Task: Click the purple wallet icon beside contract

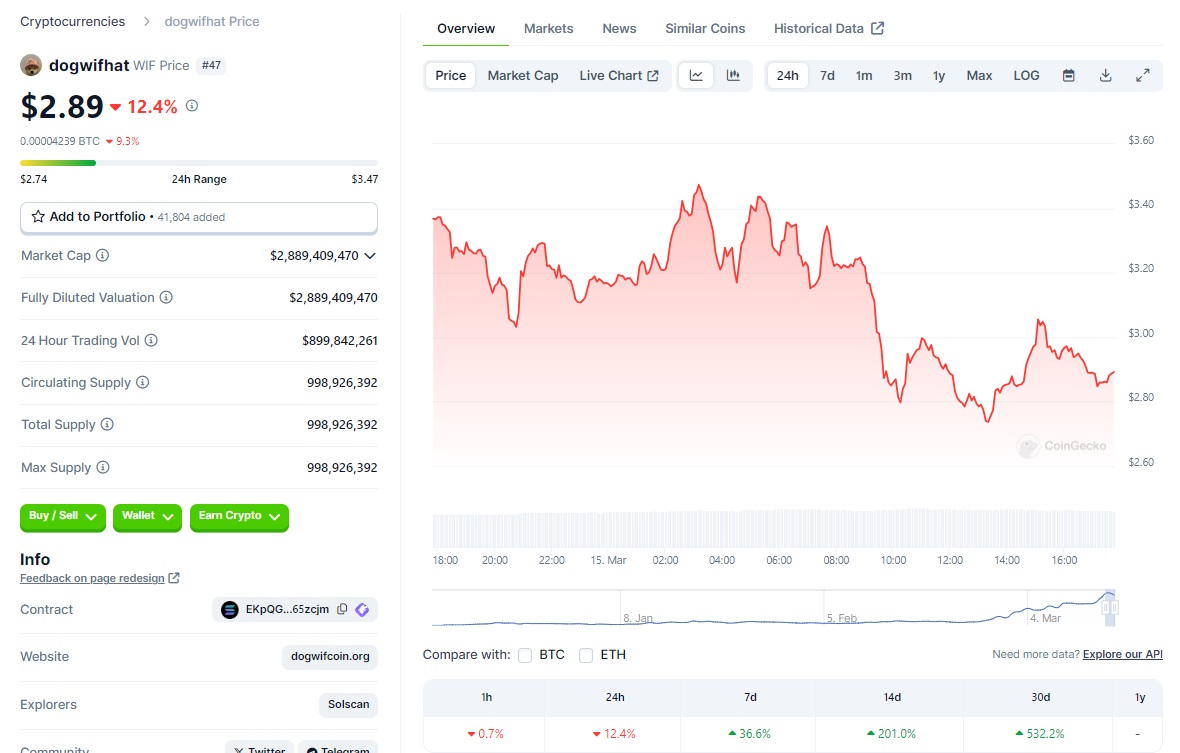Action: [362, 609]
